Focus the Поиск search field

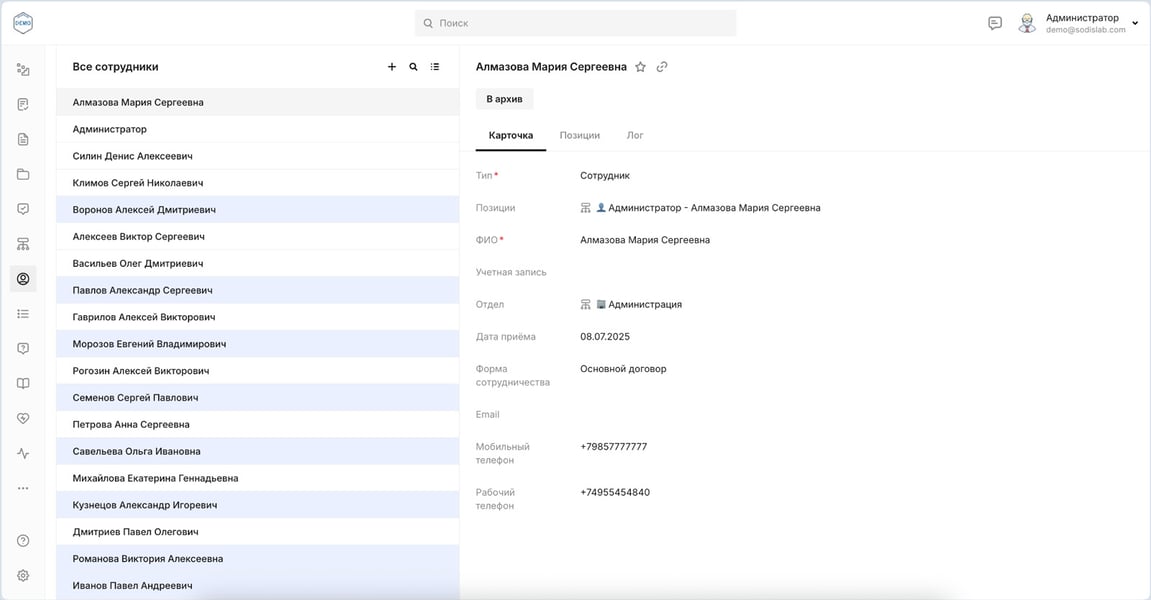coord(576,24)
